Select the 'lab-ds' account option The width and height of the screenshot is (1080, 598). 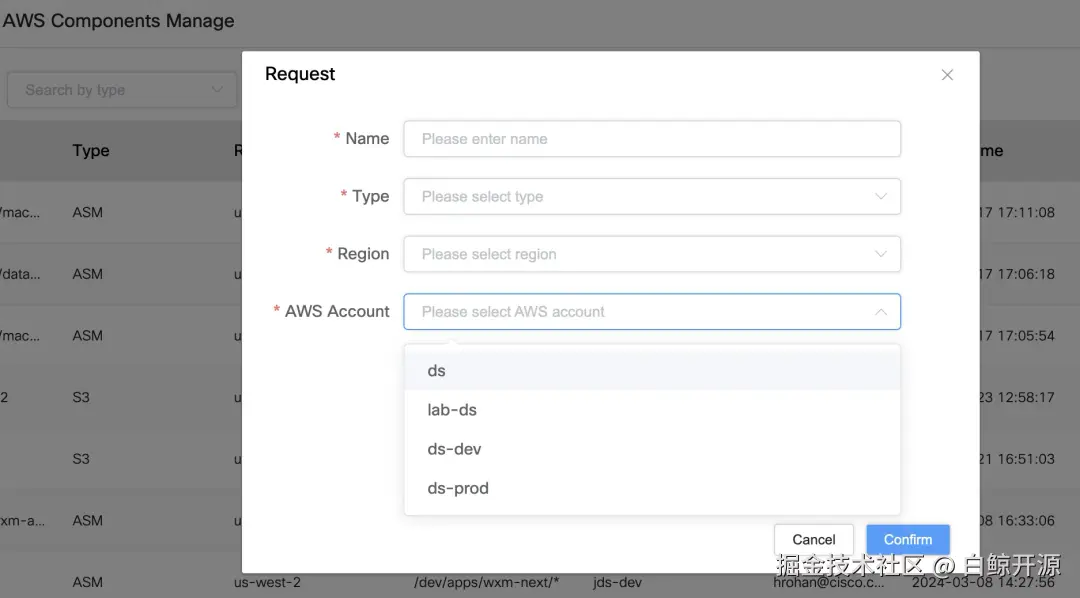(x=652, y=410)
